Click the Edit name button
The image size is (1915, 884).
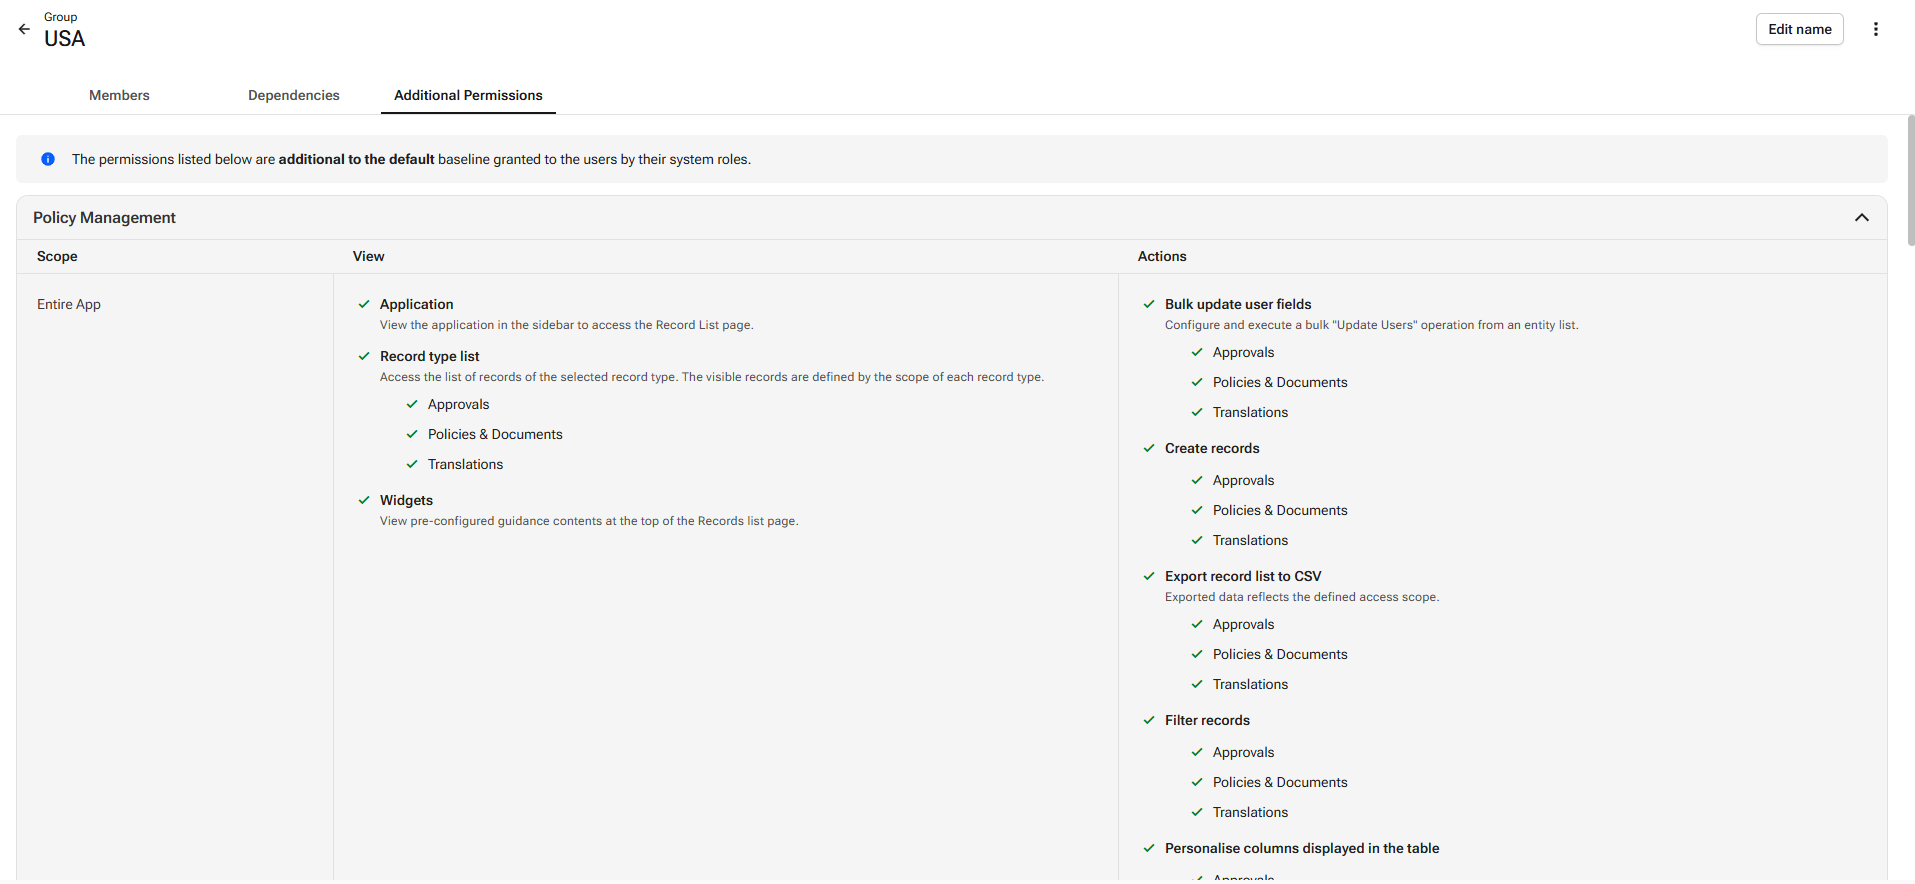pyautogui.click(x=1800, y=29)
